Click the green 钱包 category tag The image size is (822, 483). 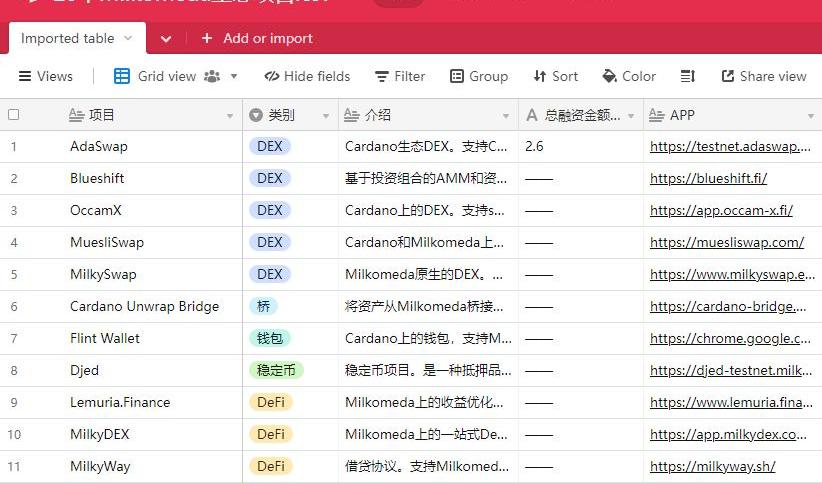(x=268, y=338)
